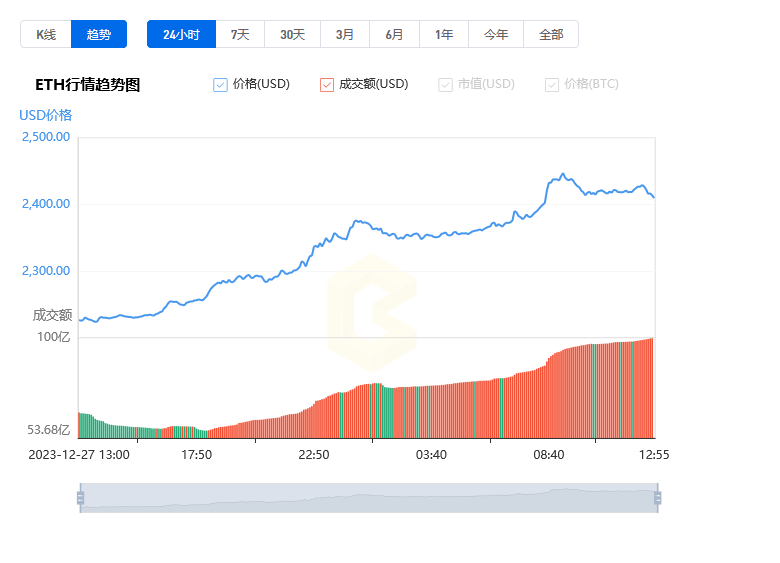Screen dimensions: 780x563
Task: Switch to the K线 chart view
Action: pos(46,34)
